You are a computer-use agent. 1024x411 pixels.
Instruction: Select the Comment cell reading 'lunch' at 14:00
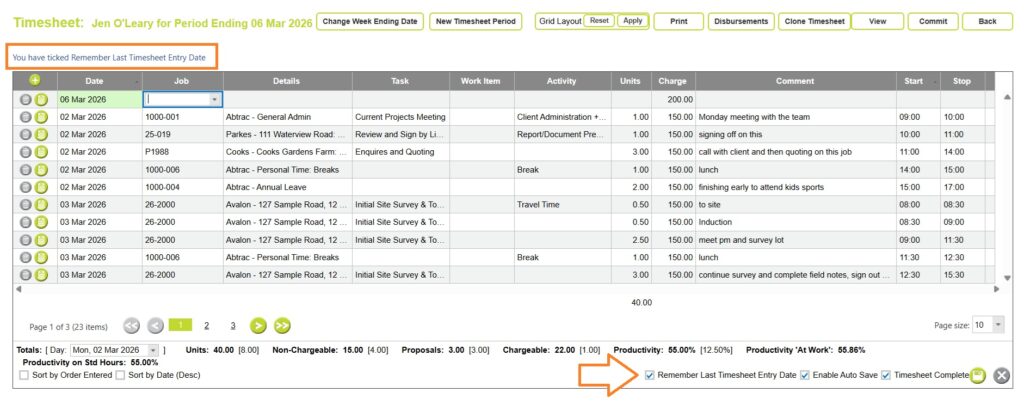click(793, 169)
